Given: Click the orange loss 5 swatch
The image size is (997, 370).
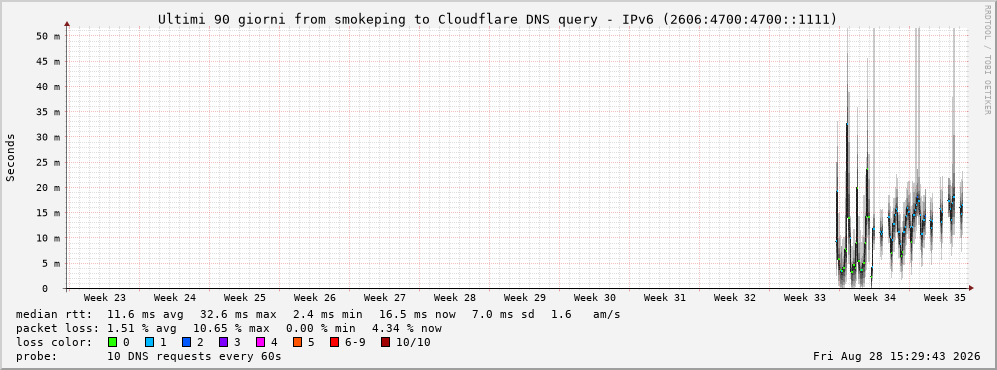Looking at the screenshot, I should point(298,342).
